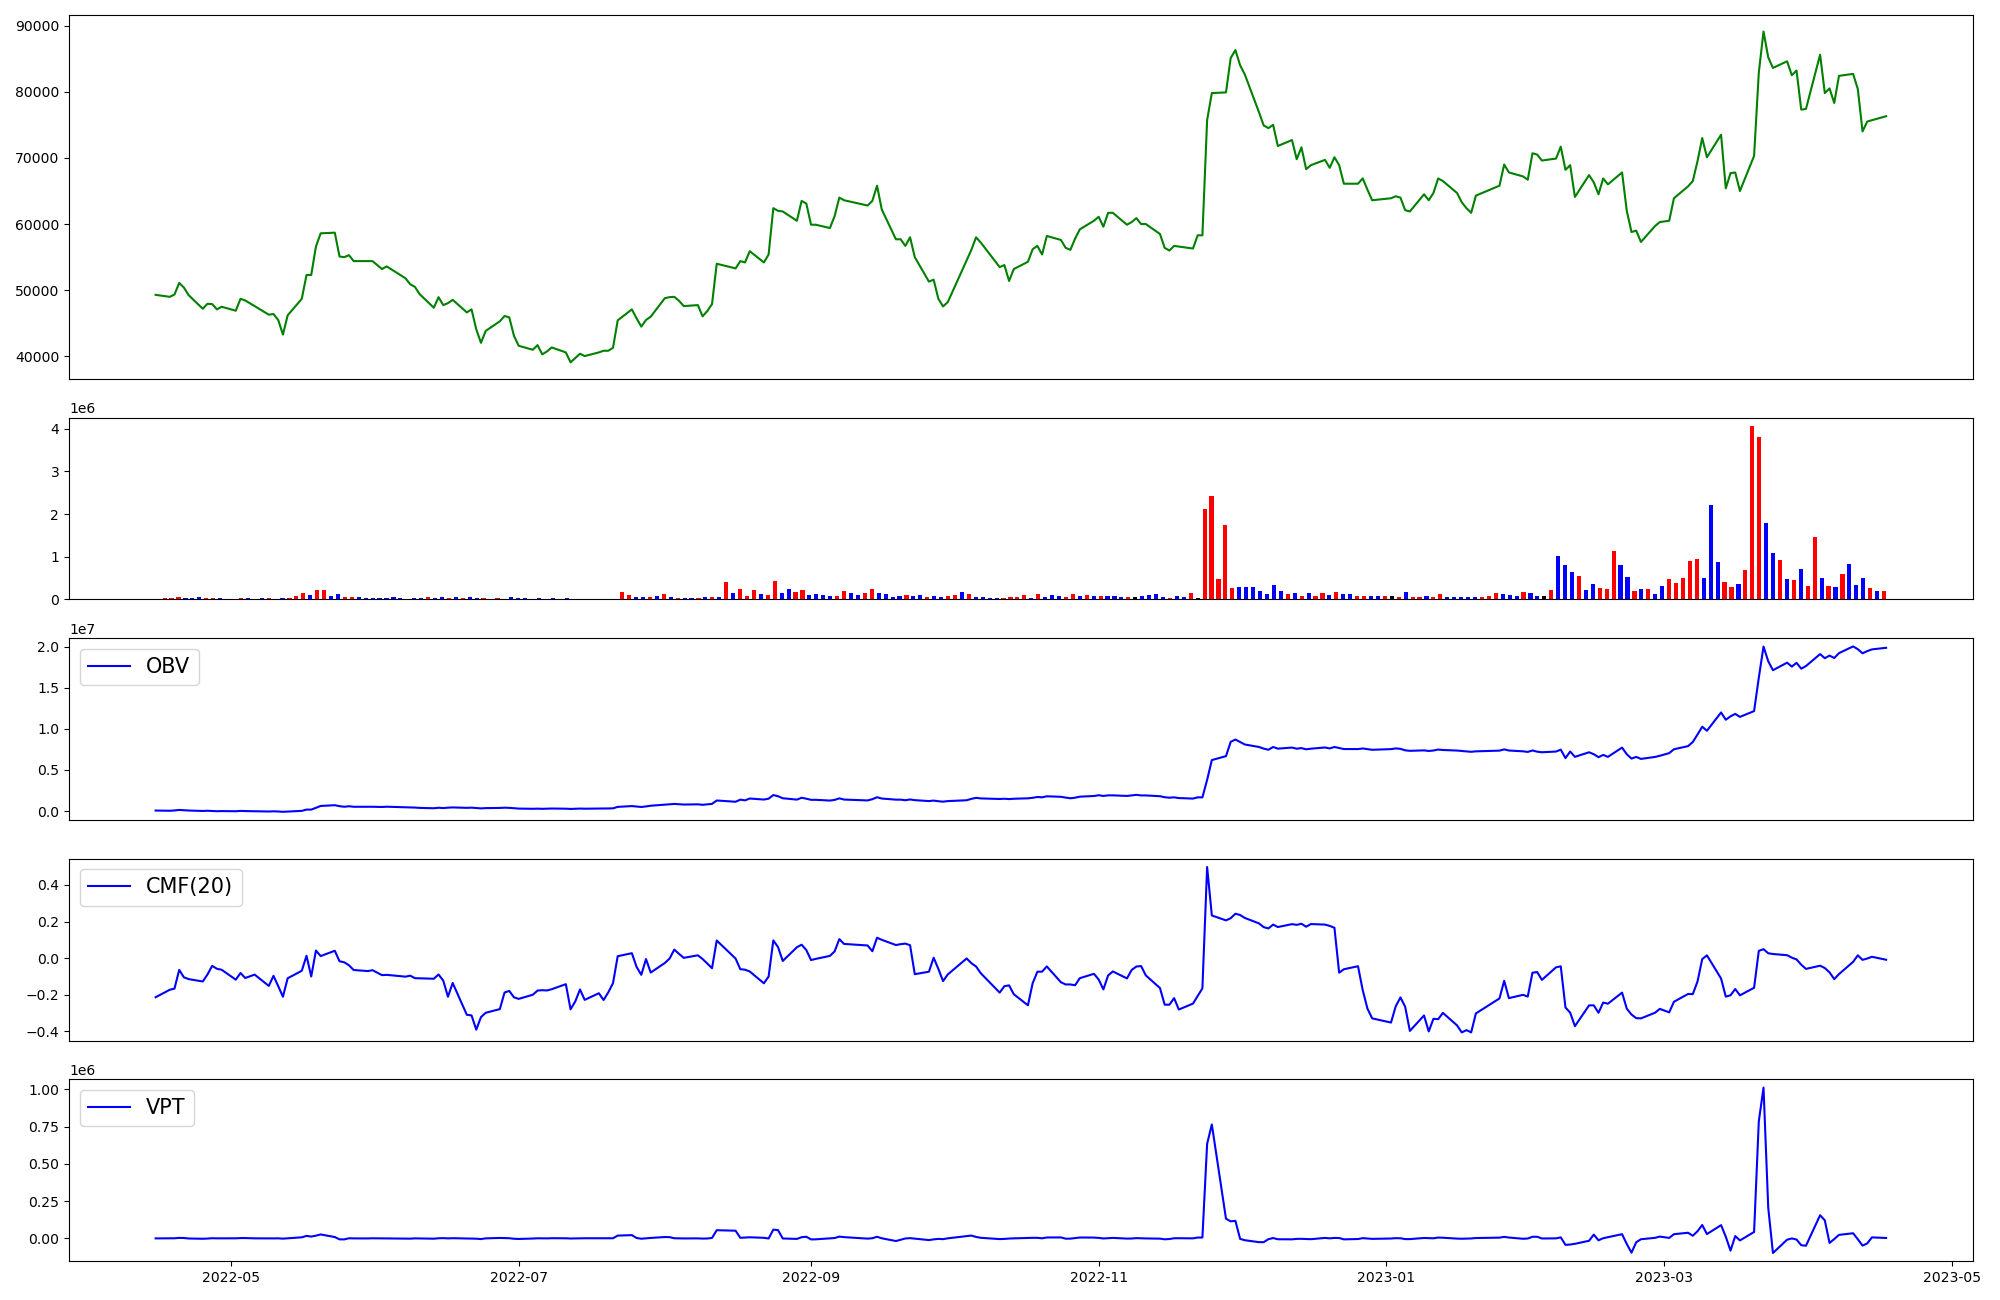Image resolution: width=2000 pixels, height=1300 pixels.
Task: Click the 2023-03 x-axis date label
Action: click(1664, 1276)
